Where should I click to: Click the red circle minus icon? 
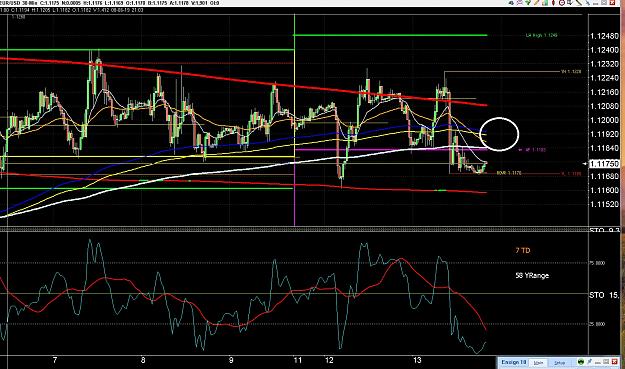pyautogui.click(x=562, y=3)
